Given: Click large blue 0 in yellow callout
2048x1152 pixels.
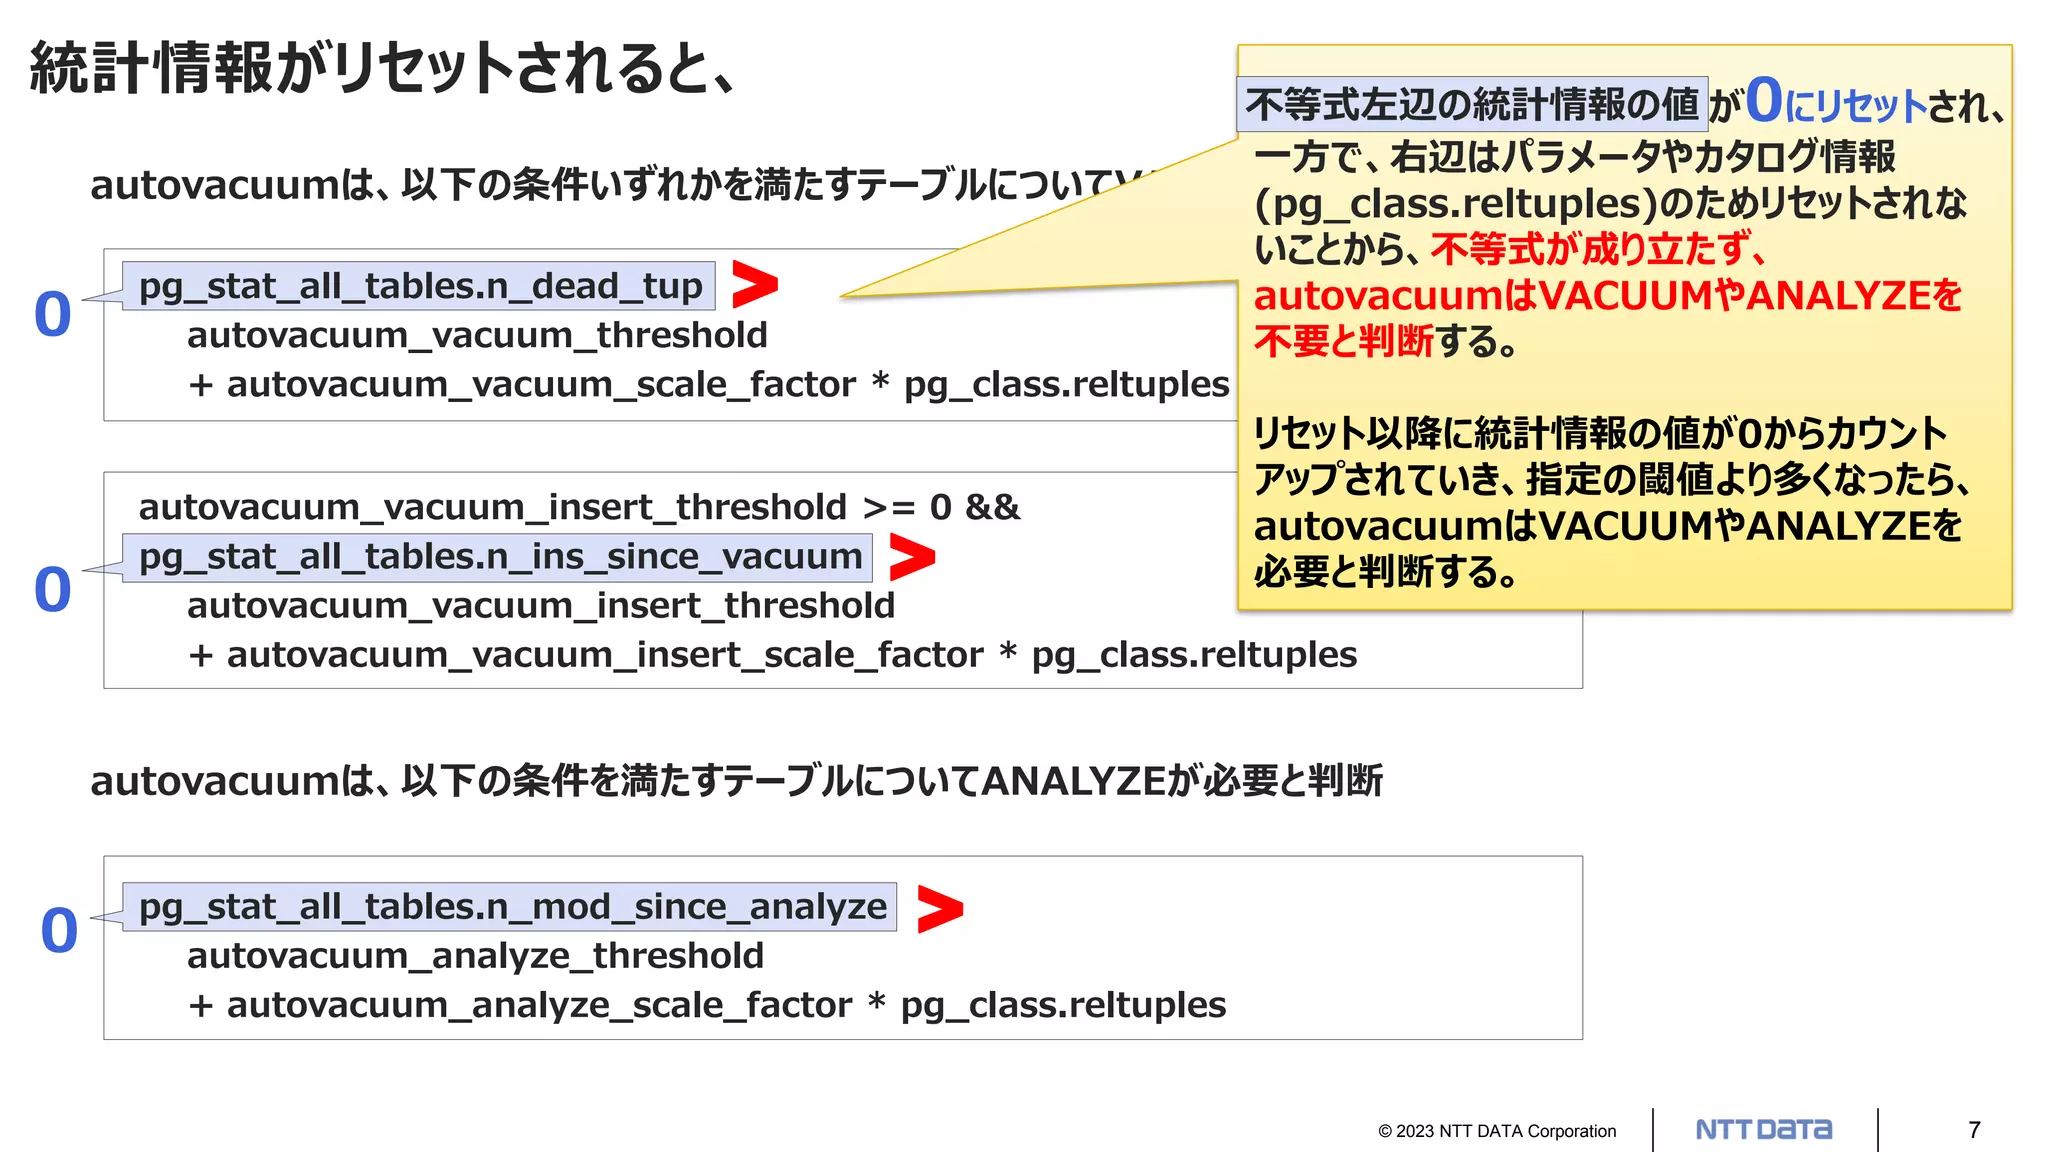Looking at the screenshot, I should pyautogui.click(x=1764, y=101).
